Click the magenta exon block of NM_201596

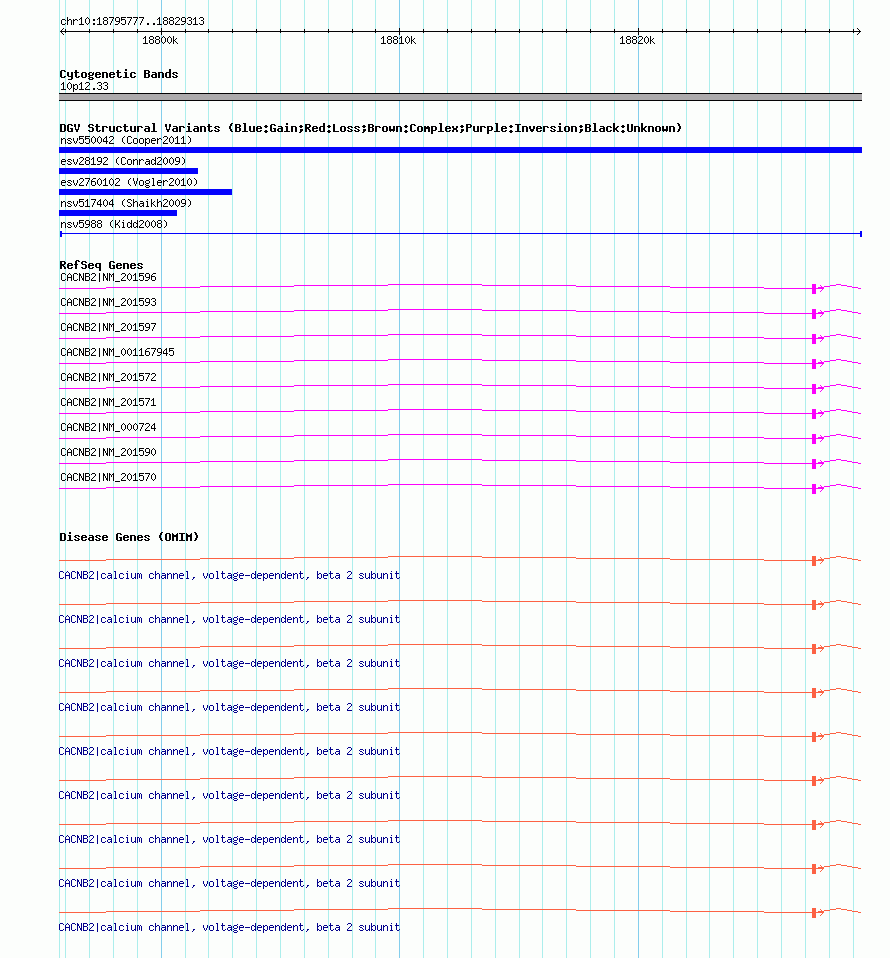click(x=814, y=289)
